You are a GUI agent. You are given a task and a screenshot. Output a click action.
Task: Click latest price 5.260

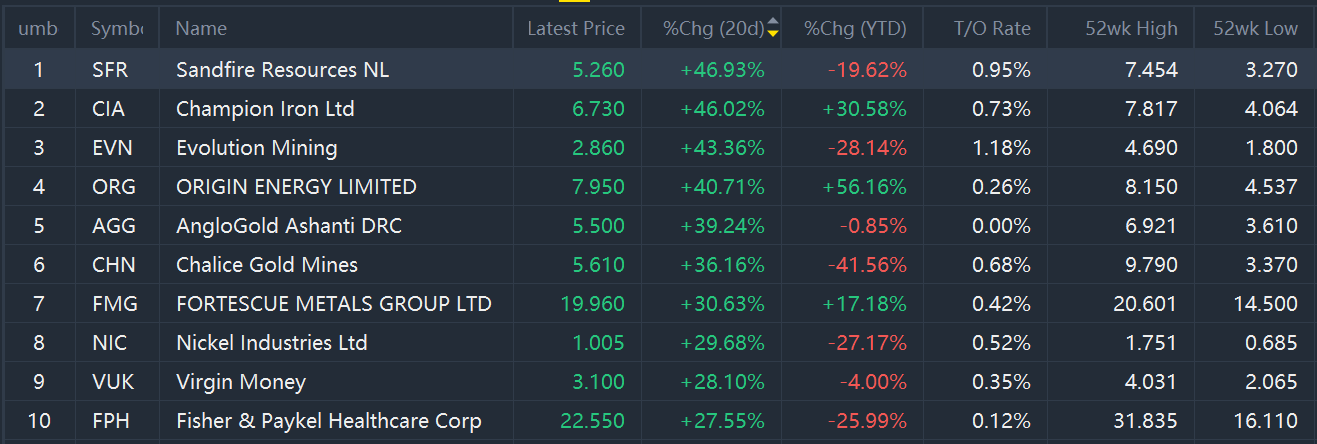pos(598,70)
